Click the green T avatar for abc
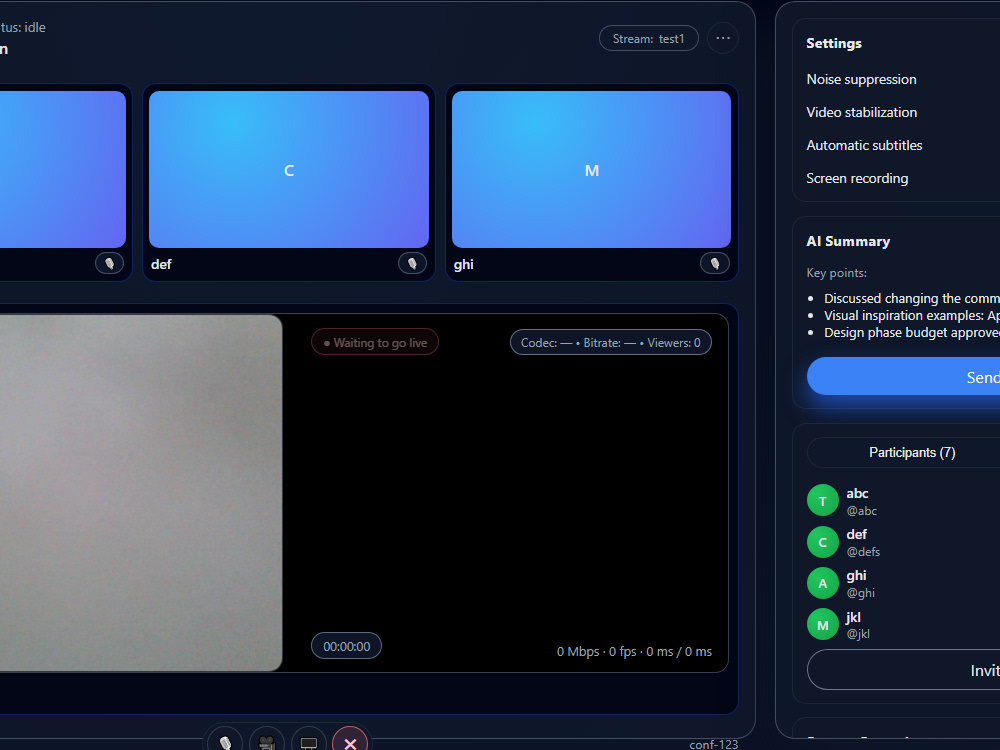This screenshot has height=750, width=1000. click(x=823, y=501)
